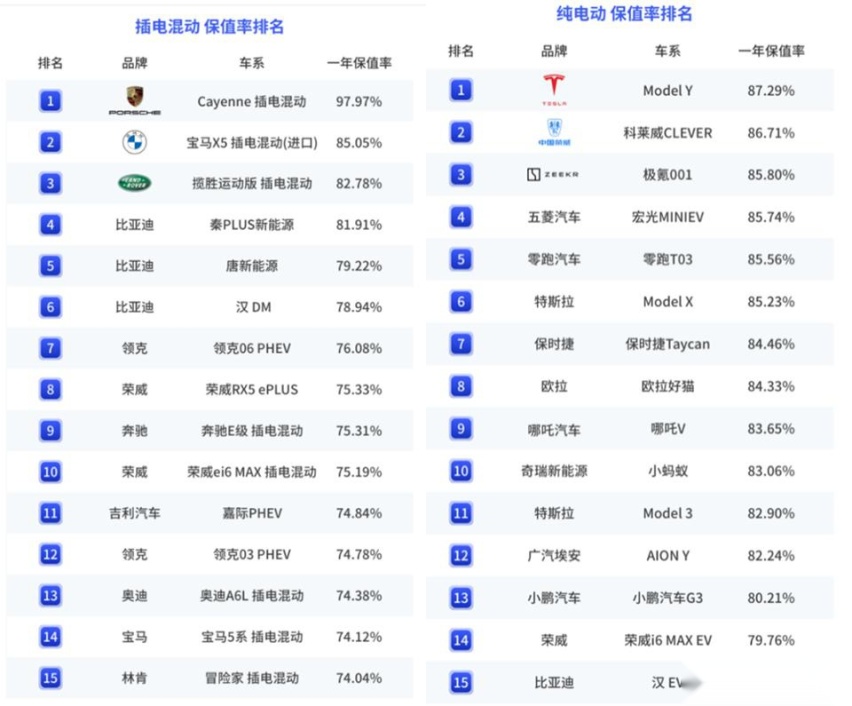
Task: Click the 75.19% retention value
Action: pyautogui.click(x=359, y=472)
